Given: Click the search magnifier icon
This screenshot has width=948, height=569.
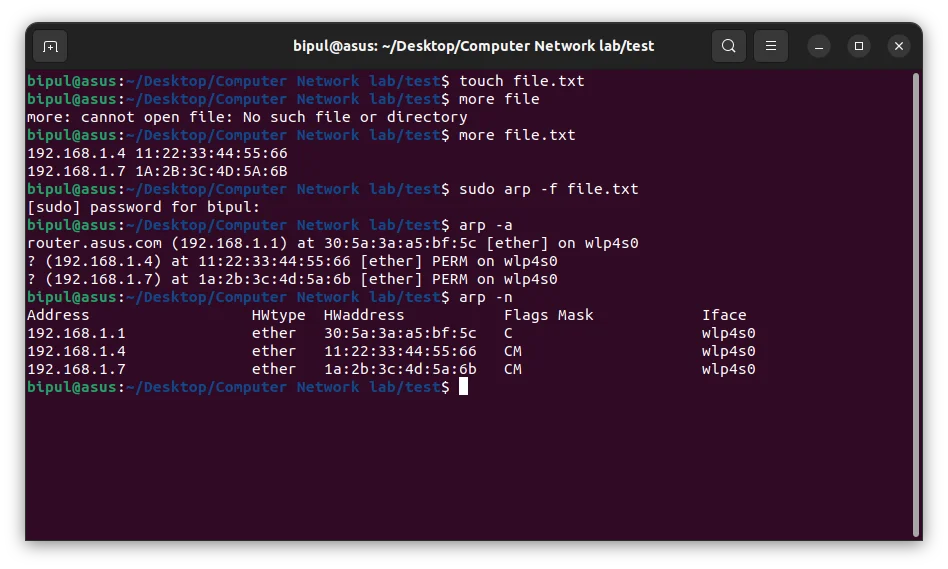Looking at the screenshot, I should coord(729,46).
